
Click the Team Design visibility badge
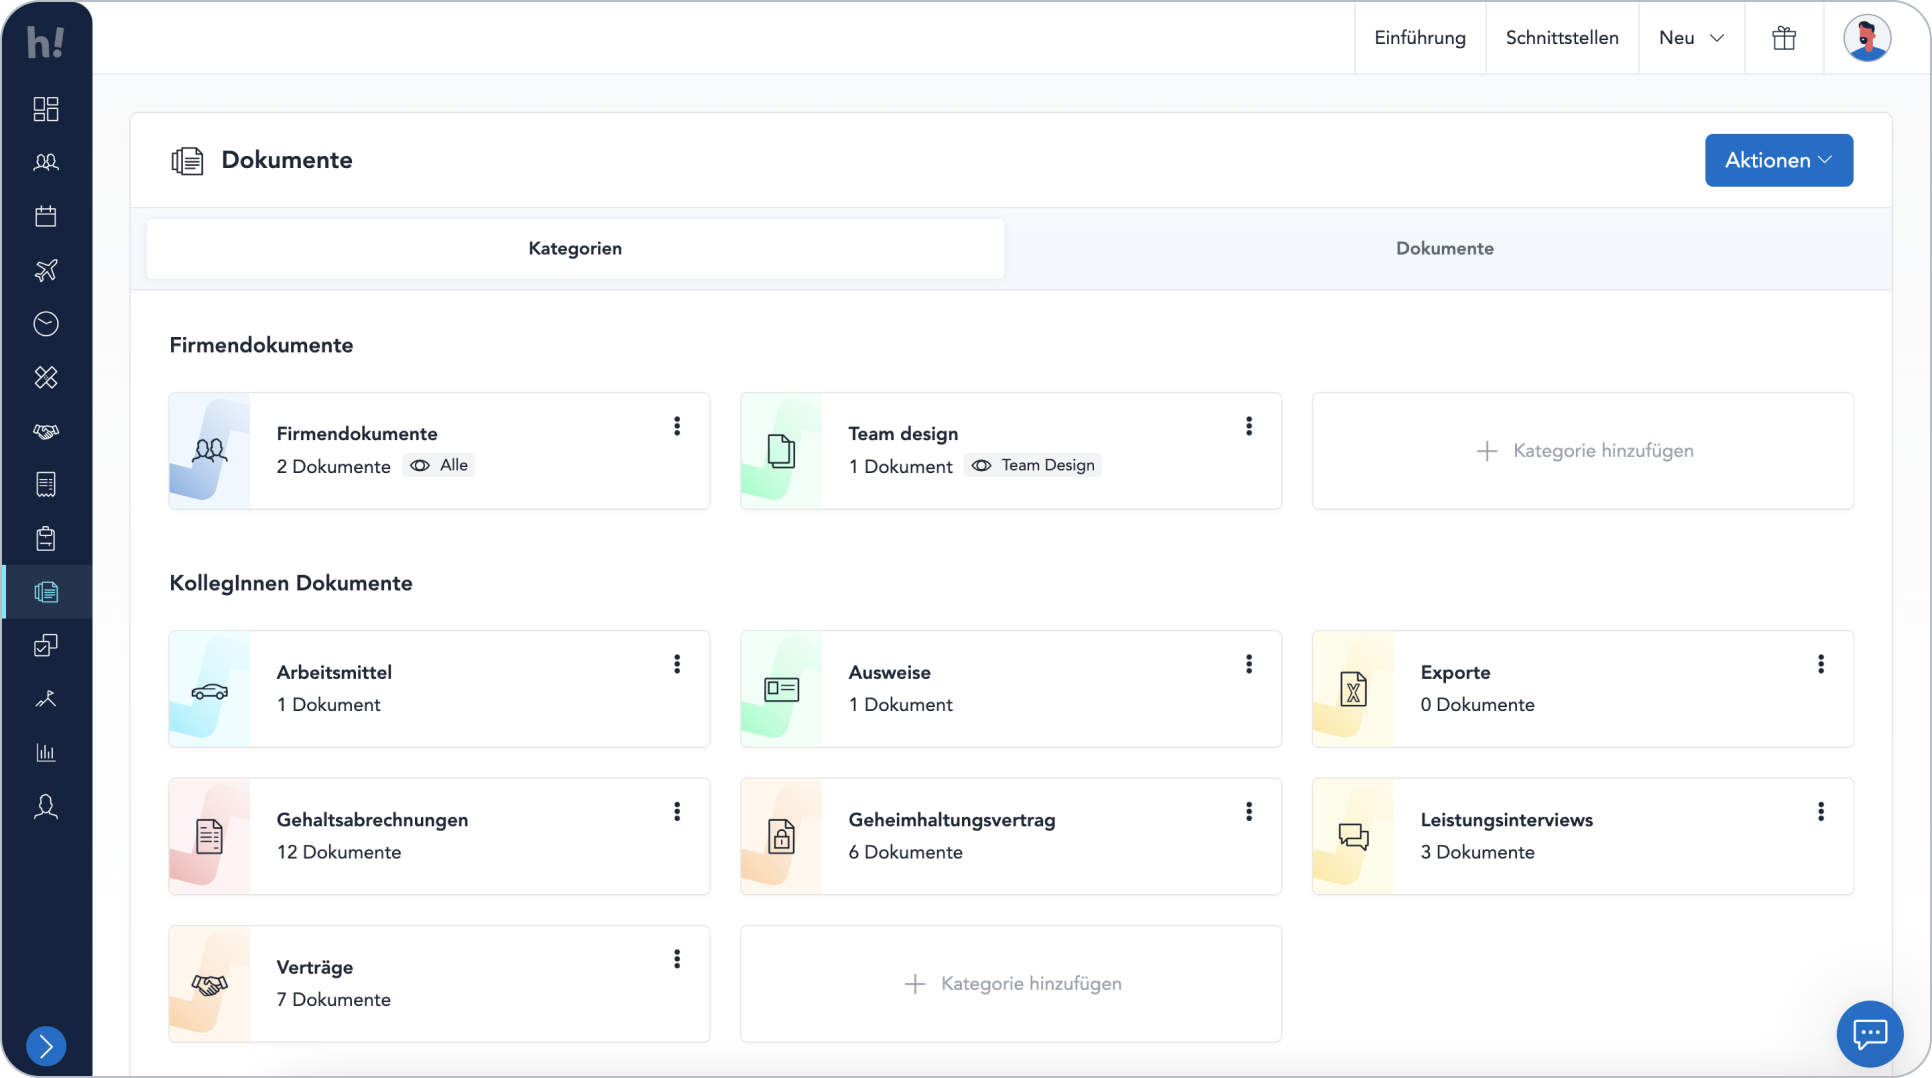point(1033,465)
